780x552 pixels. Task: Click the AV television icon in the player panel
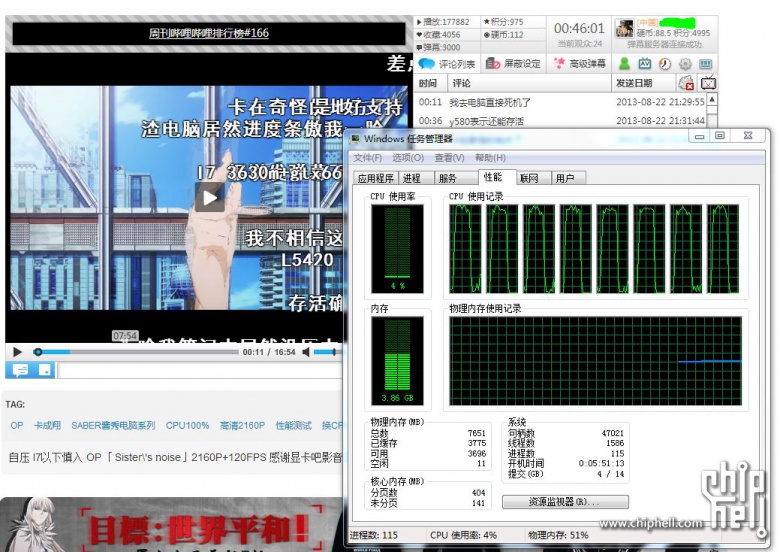tap(645, 64)
